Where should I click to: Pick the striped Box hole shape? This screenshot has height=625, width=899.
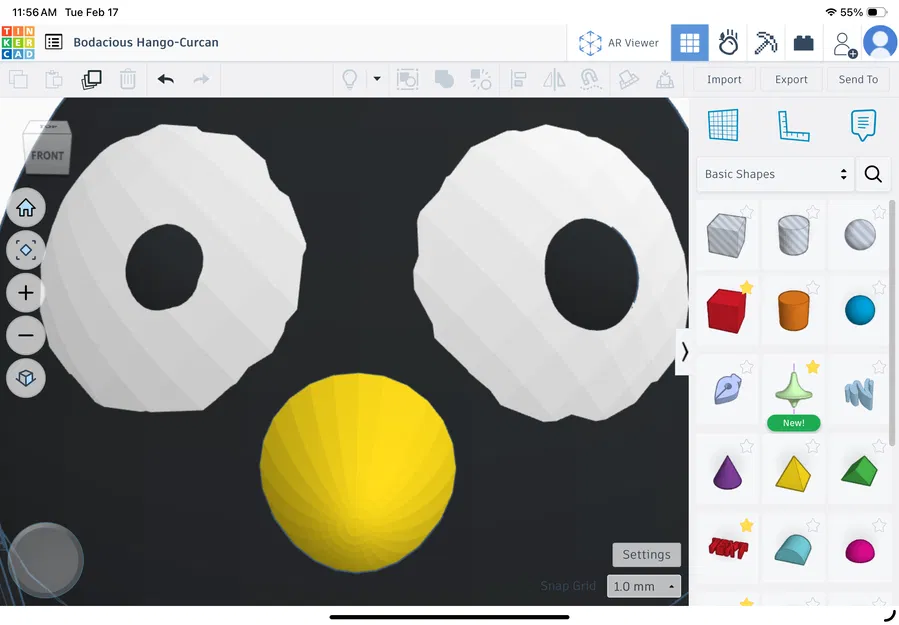pyautogui.click(x=726, y=235)
